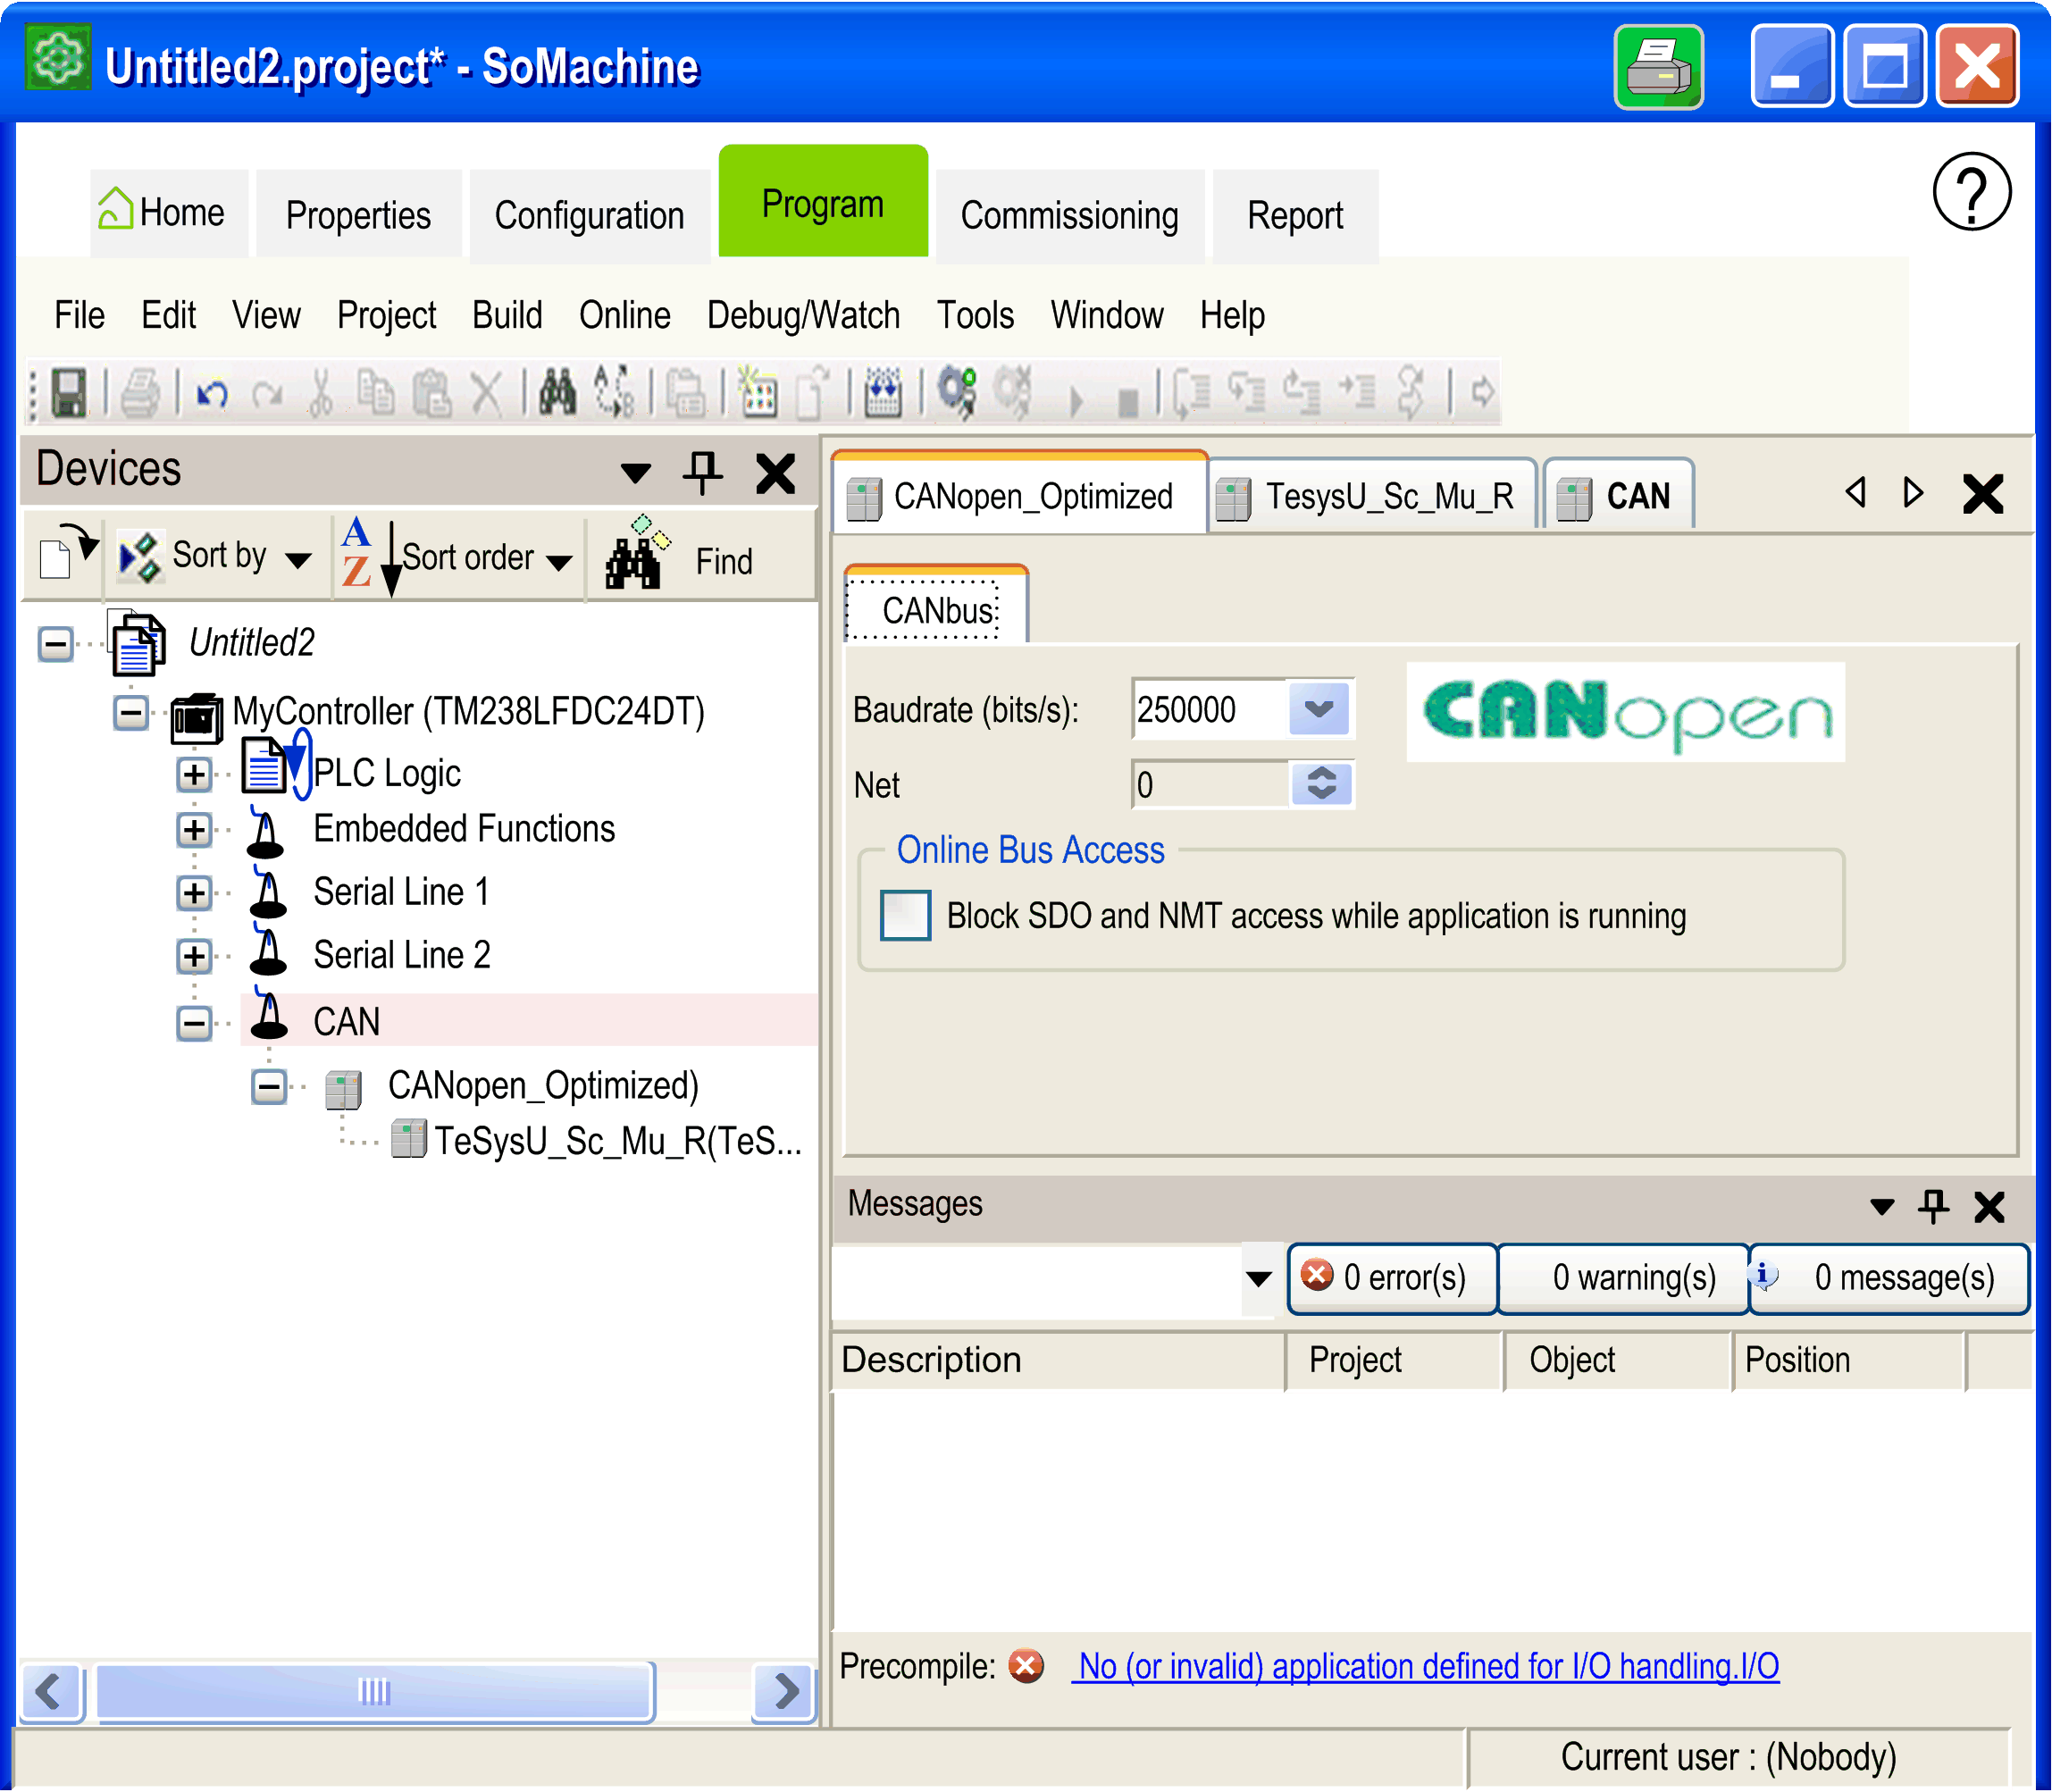The height and width of the screenshot is (1792, 2052).
Task: Open the Baudrate dropdown list
Action: (1318, 709)
